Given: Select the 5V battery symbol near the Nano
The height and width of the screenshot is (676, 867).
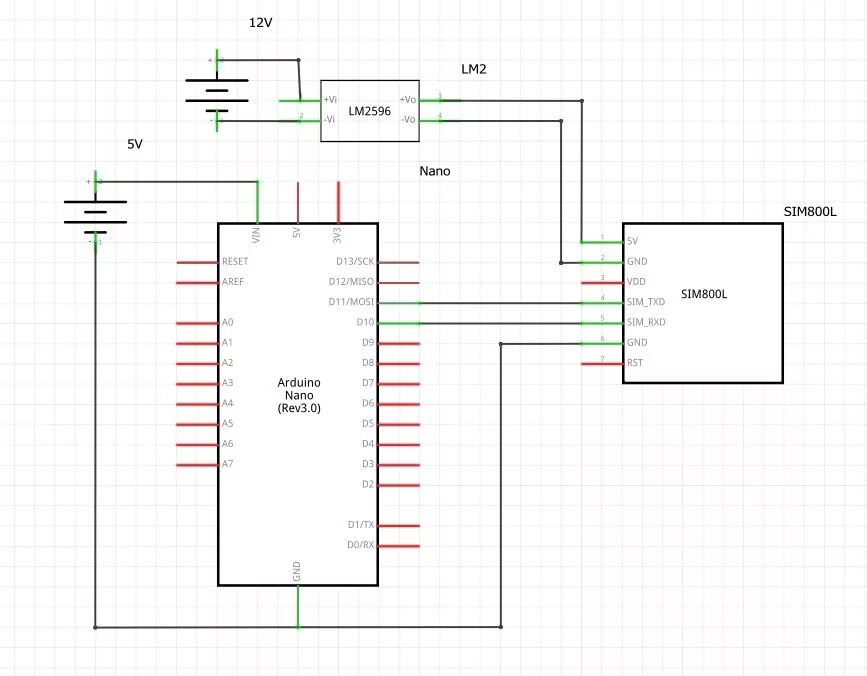Looking at the screenshot, I should pos(95,212).
